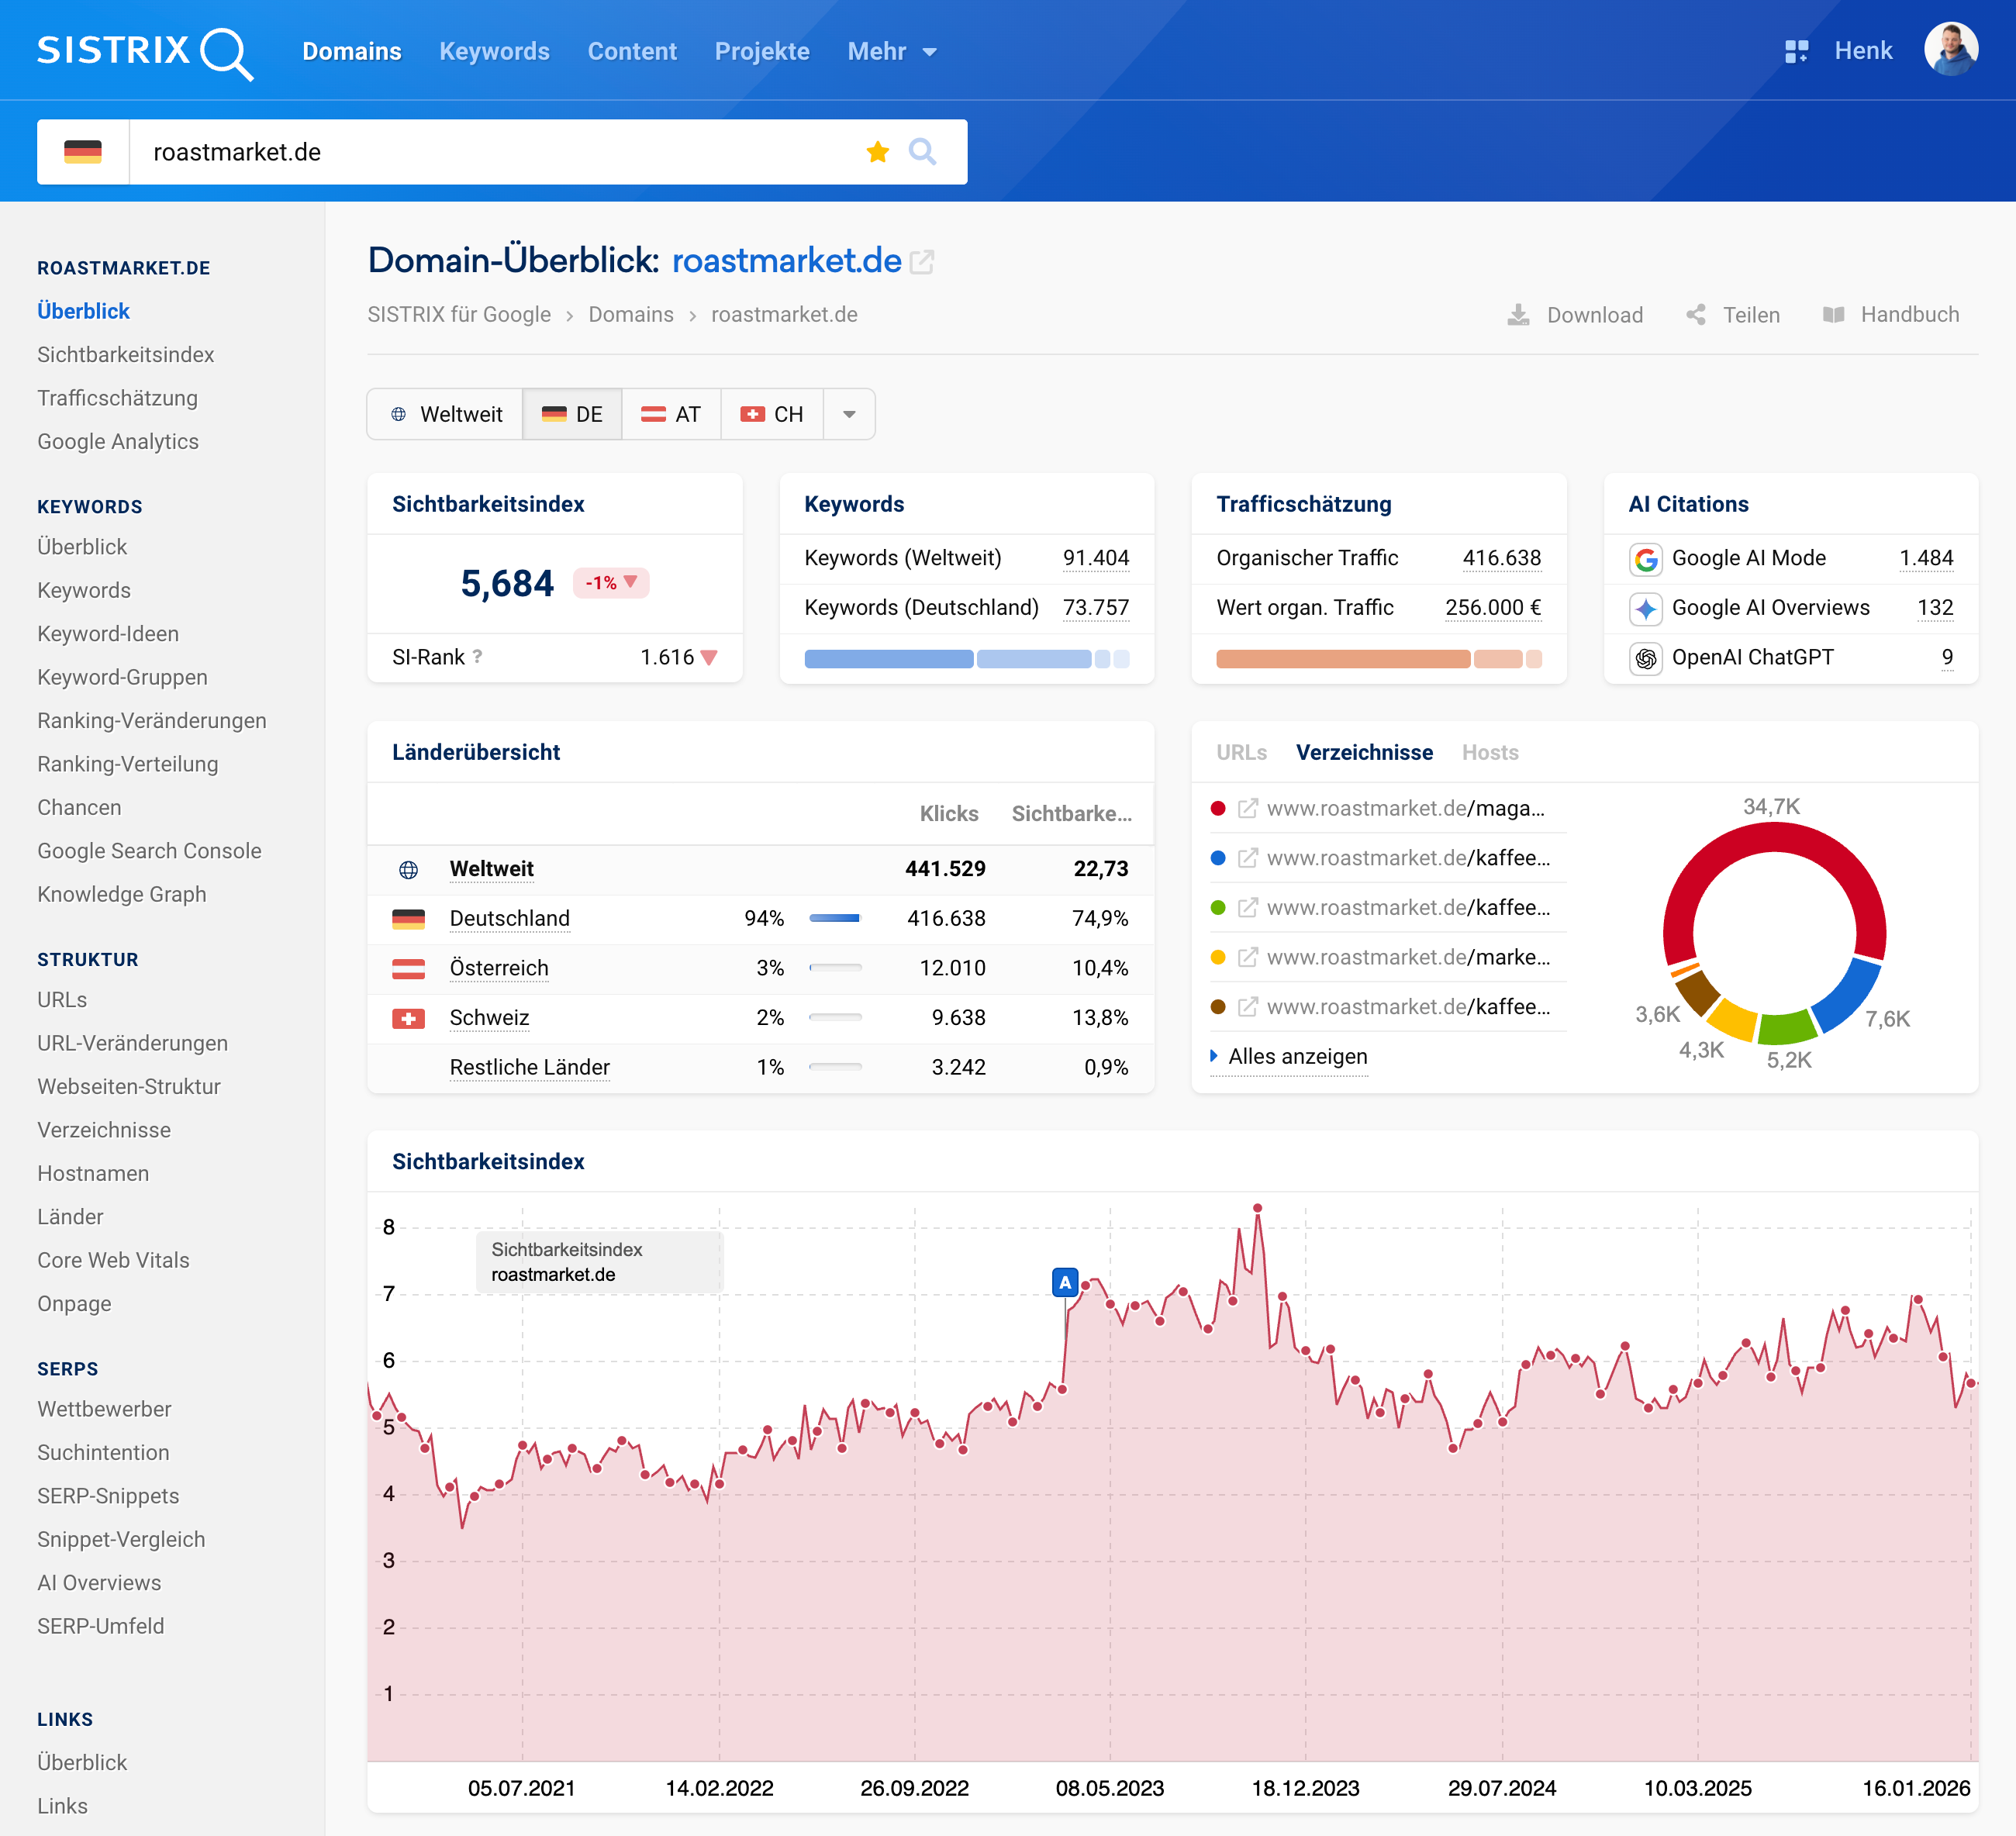Click the Download icon above the overview
The width and height of the screenshot is (2016, 1836).
(1520, 314)
